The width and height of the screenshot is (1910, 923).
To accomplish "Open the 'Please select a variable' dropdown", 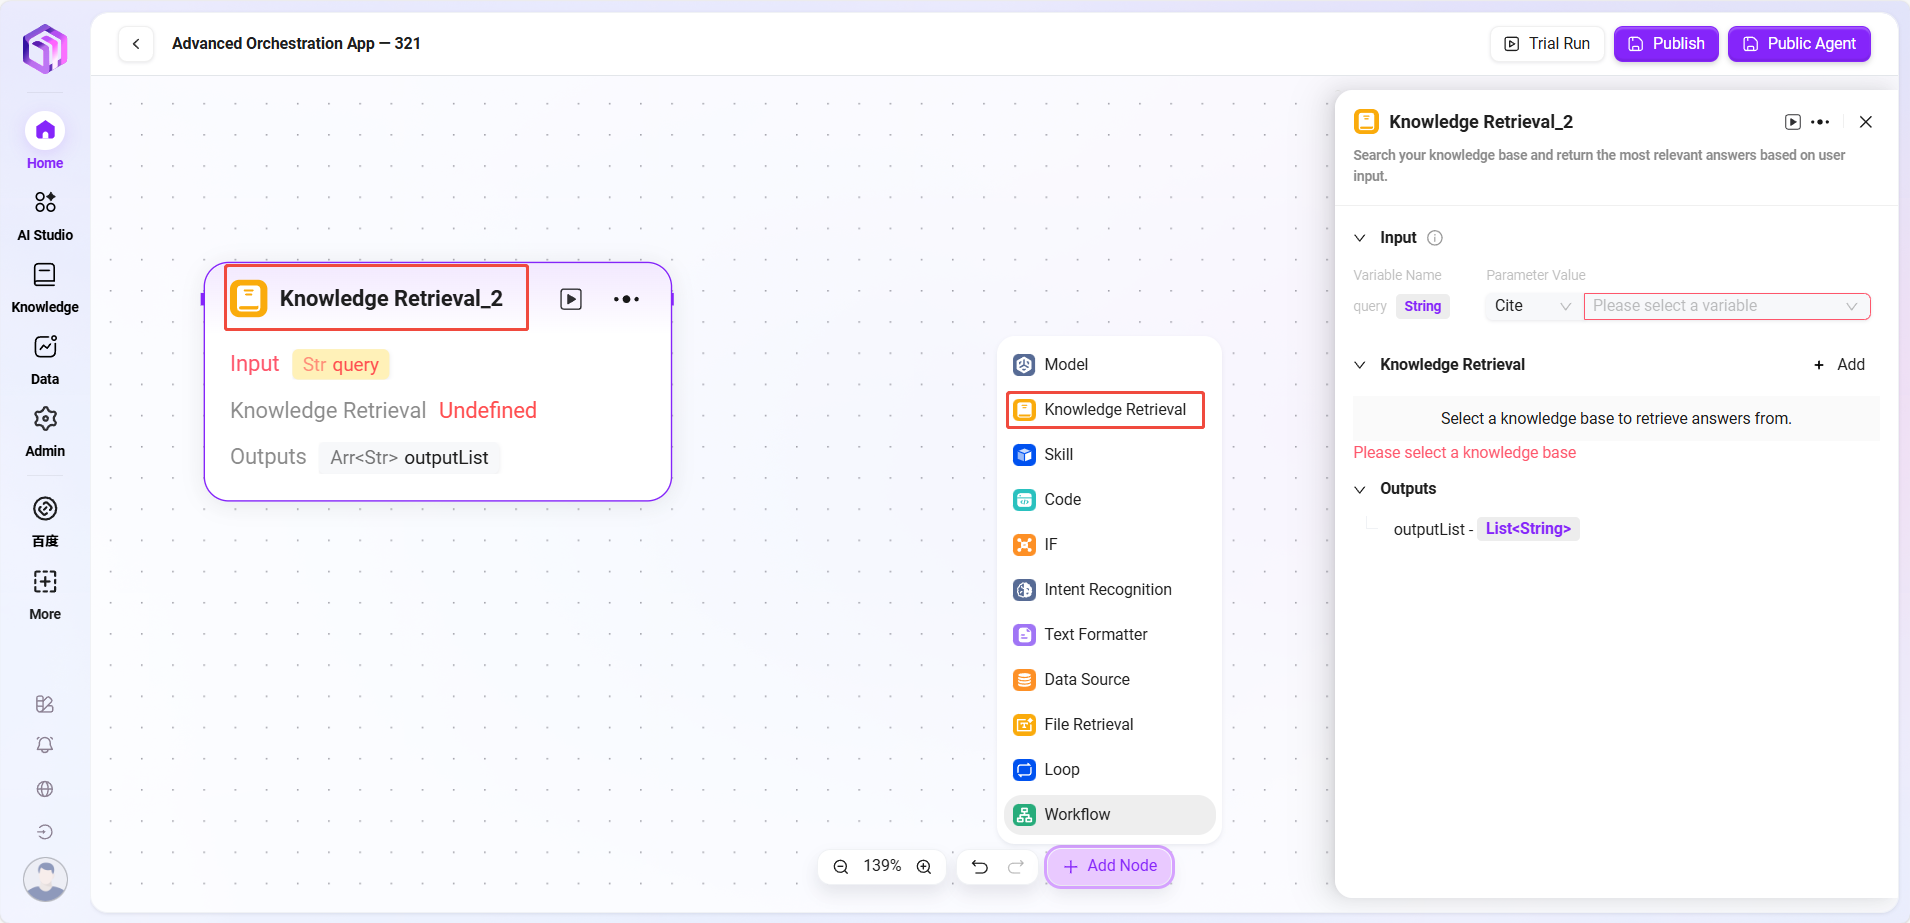I will (x=1726, y=306).
